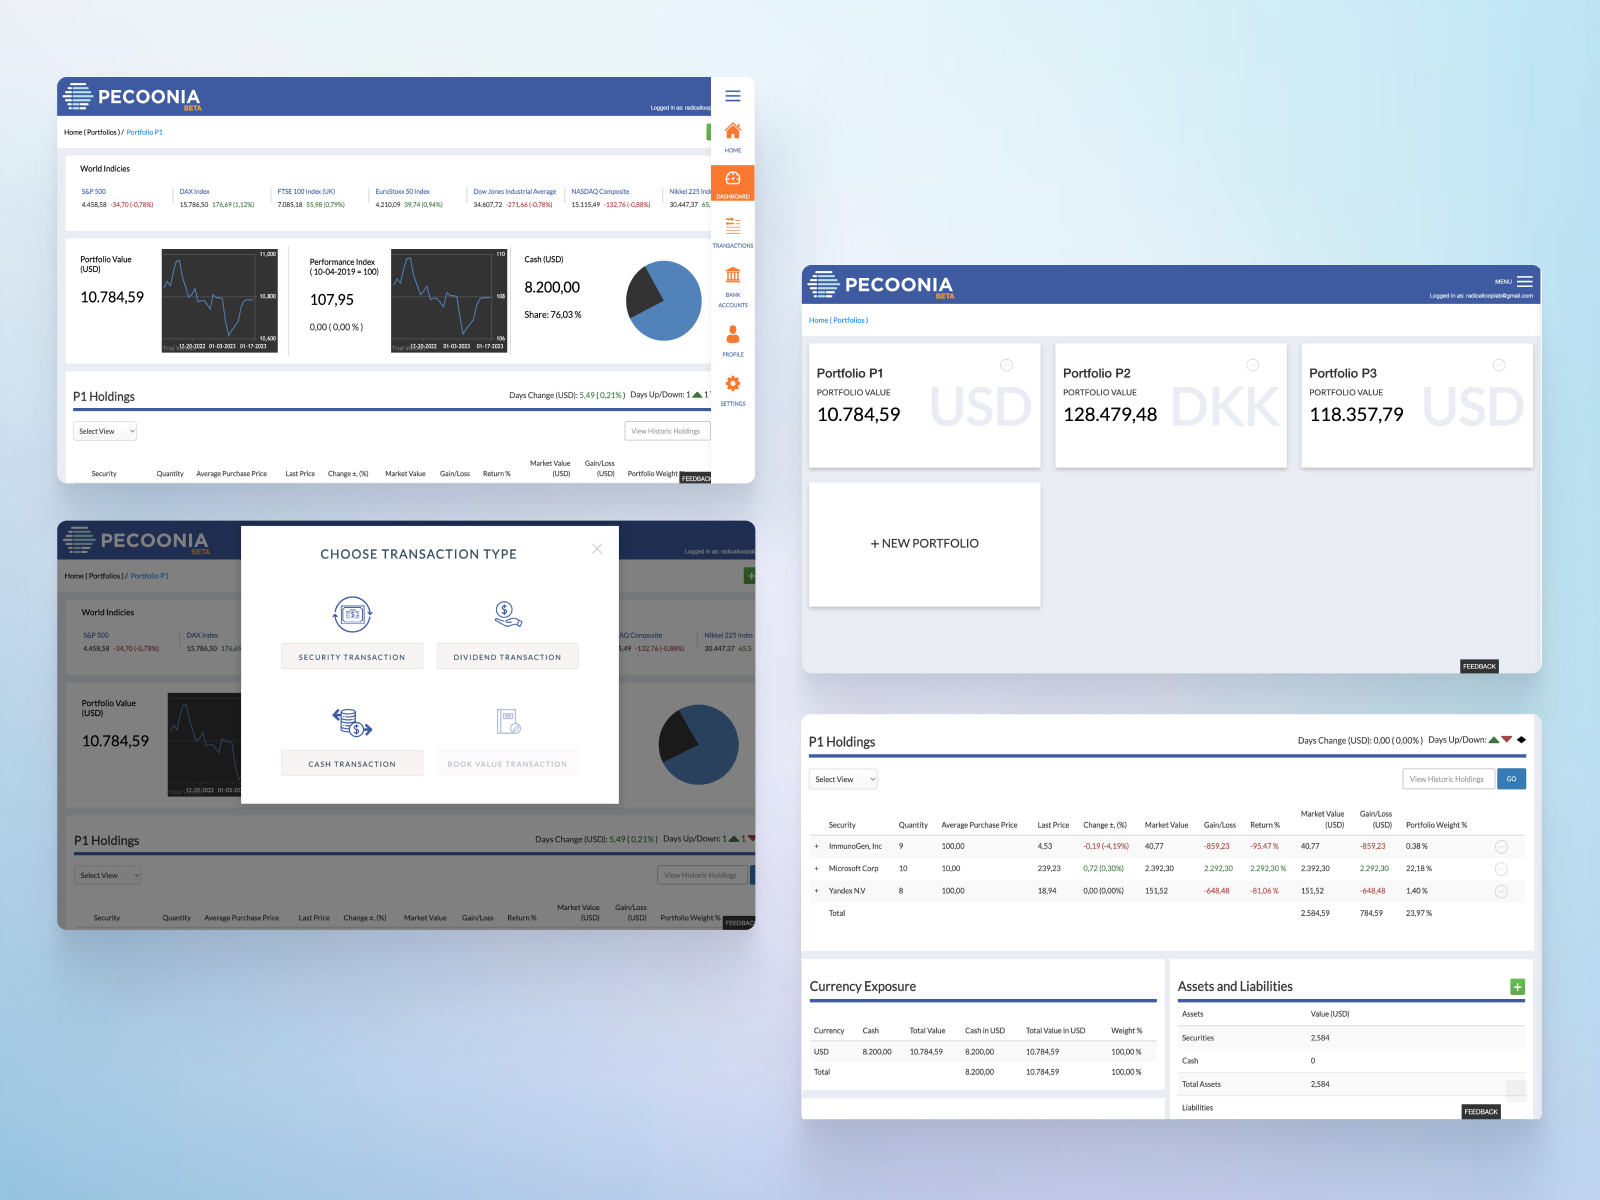Open the MENU hamburger on the portfolios page

pyautogui.click(x=1524, y=282)
